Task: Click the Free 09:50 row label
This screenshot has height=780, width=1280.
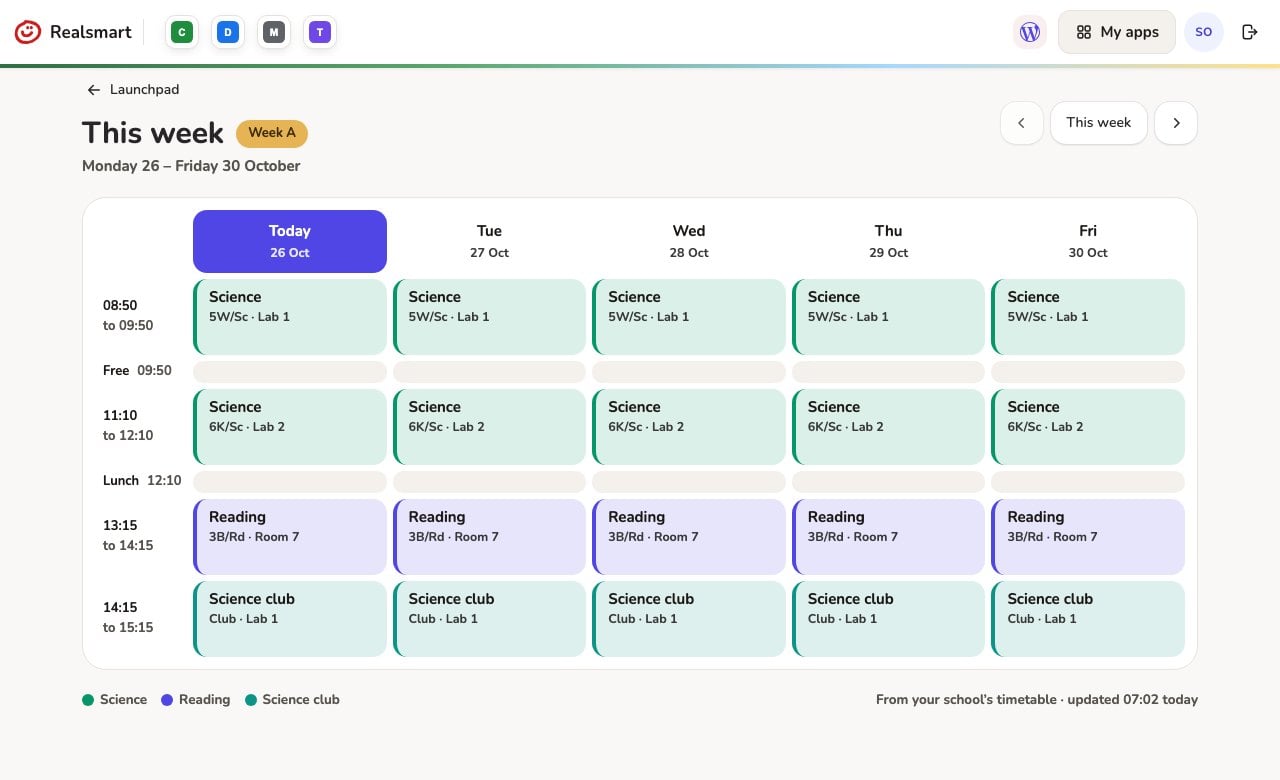Action: pyautogui.click(x=137, y=371)
